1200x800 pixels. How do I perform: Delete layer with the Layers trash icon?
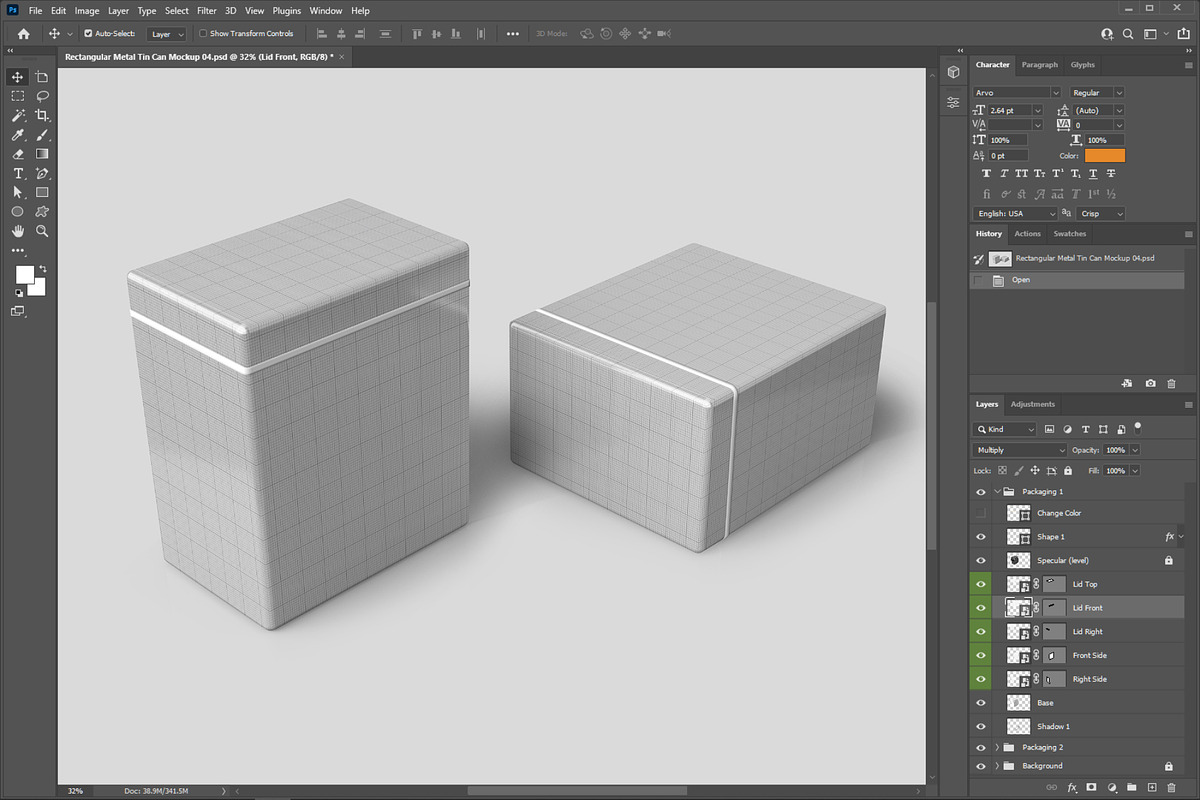[1171, 788]
